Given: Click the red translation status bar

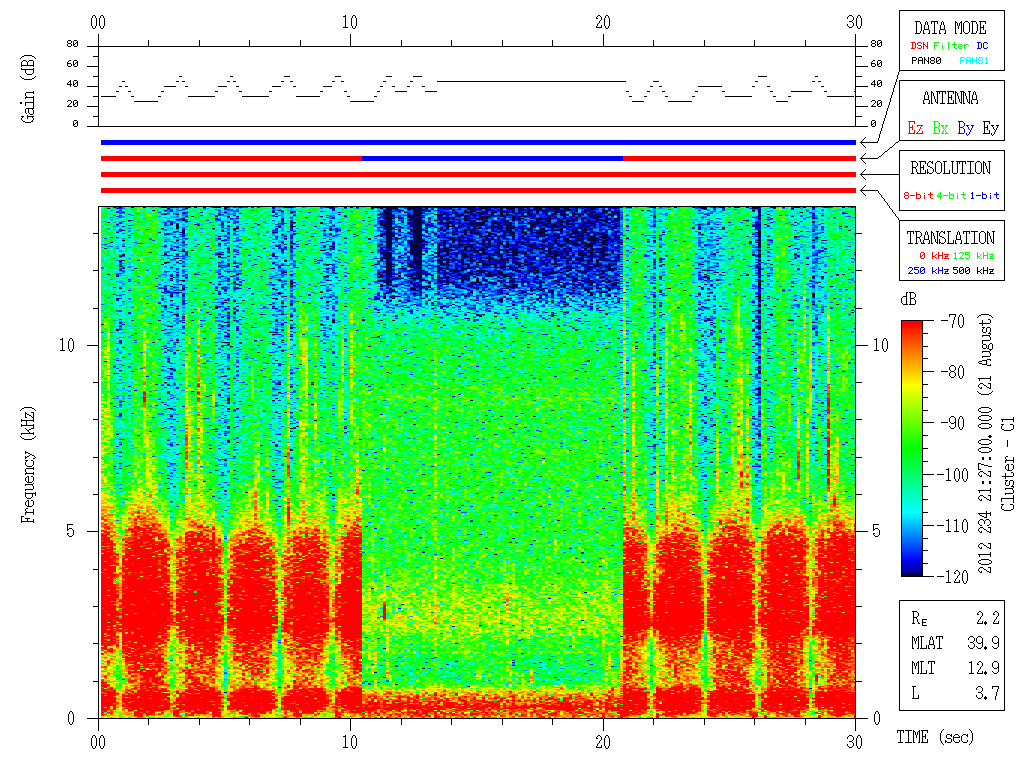Looking at the screenshot, I should [478, 191].
